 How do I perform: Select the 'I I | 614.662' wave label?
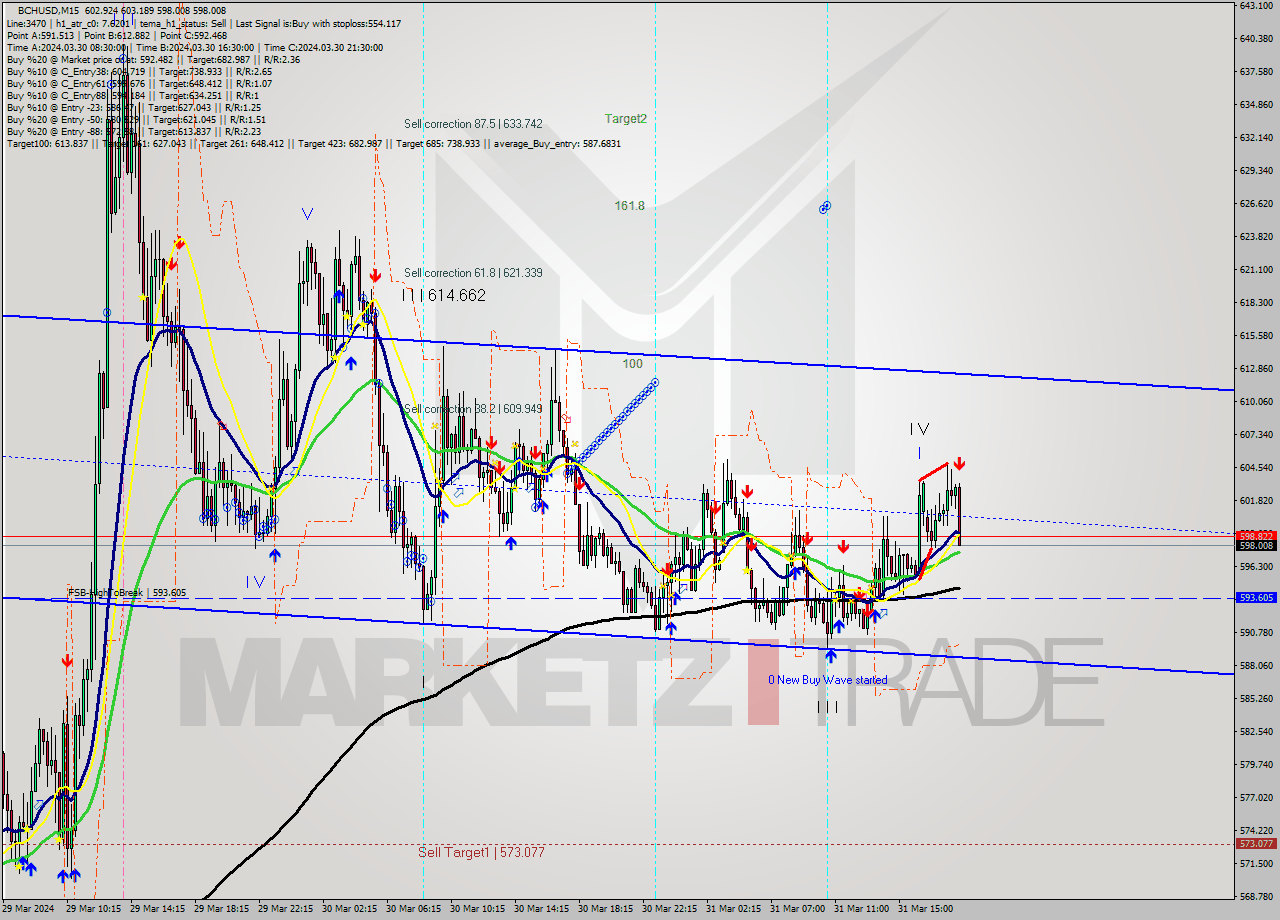pos(443,295)
